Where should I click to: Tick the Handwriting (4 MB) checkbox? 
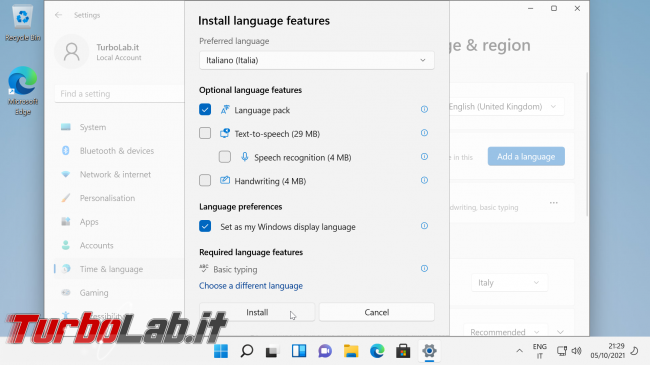pyautogui.click(x=205, y=180)
